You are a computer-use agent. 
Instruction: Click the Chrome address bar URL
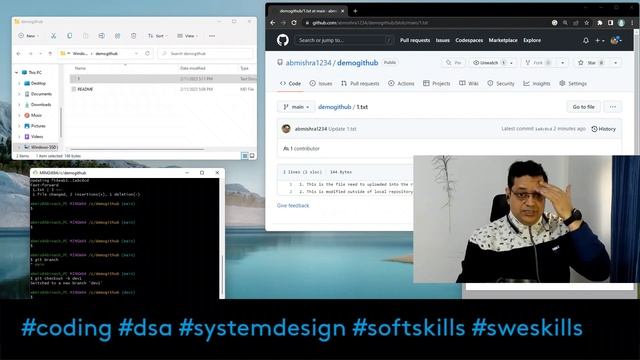pos(370,23)
